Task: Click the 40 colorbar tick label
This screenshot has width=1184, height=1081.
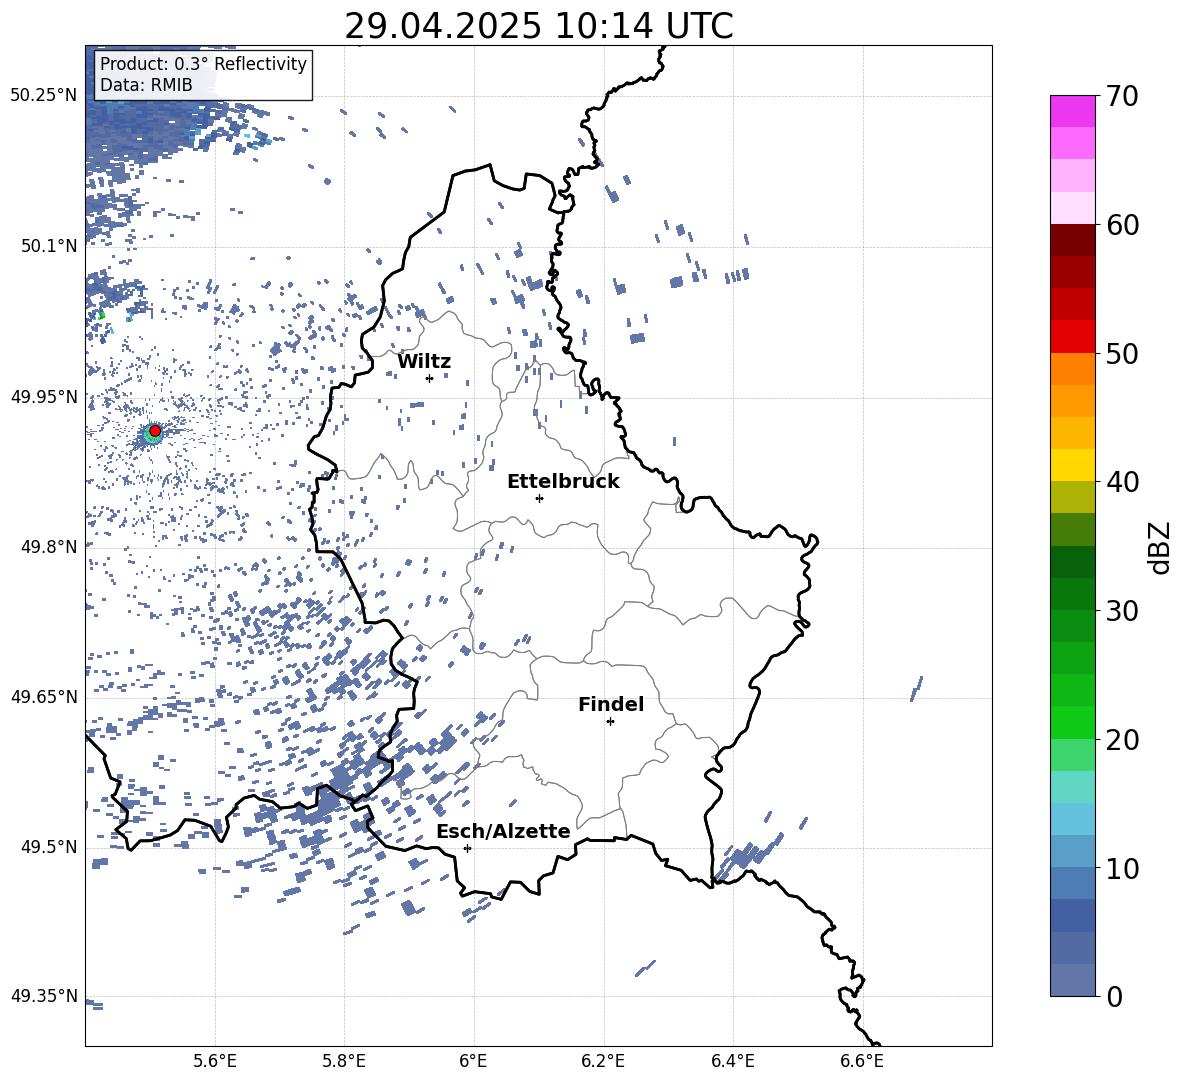Action: [1122, 482]
